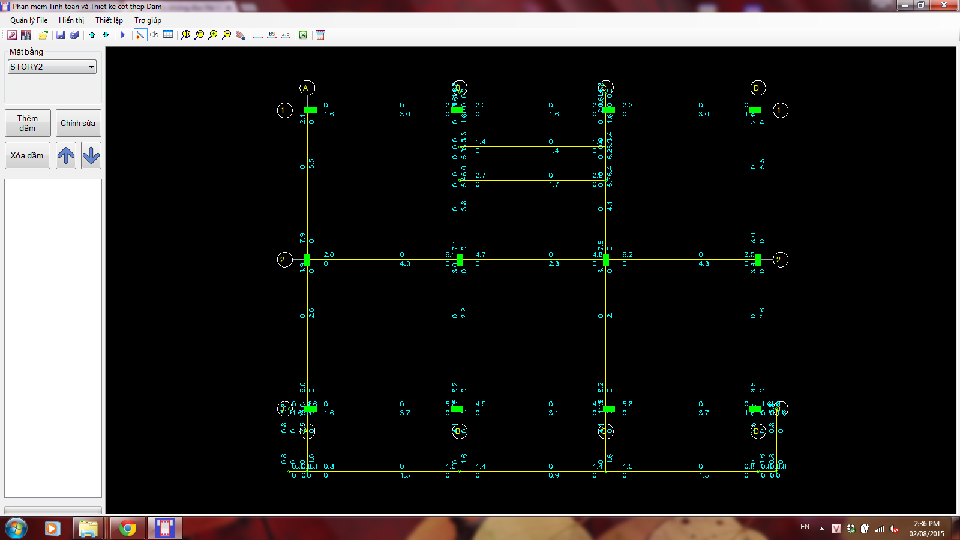Select the highlighted pointer draw tool
This screenshot has height=543, width=961.
(x=140, y=35)
